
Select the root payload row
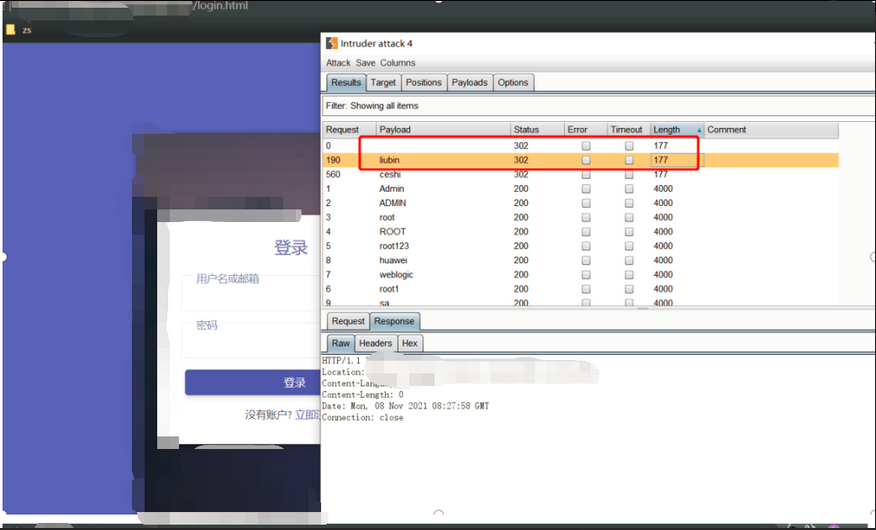(x=581, y=218)
